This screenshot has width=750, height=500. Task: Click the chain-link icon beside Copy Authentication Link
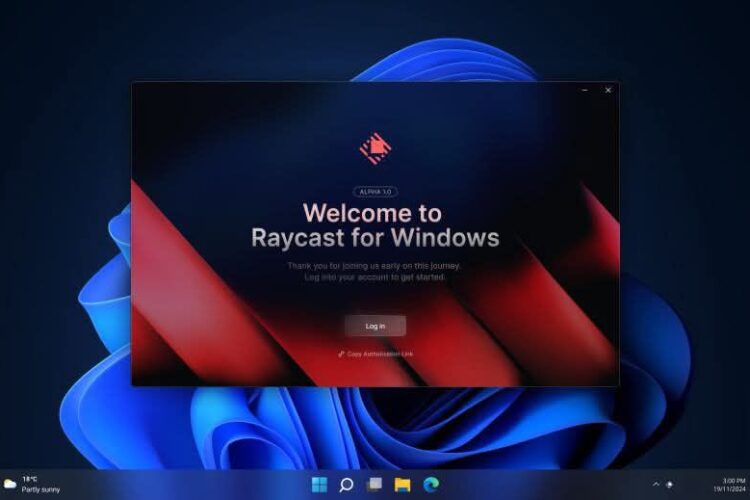(x=342, y=354)
